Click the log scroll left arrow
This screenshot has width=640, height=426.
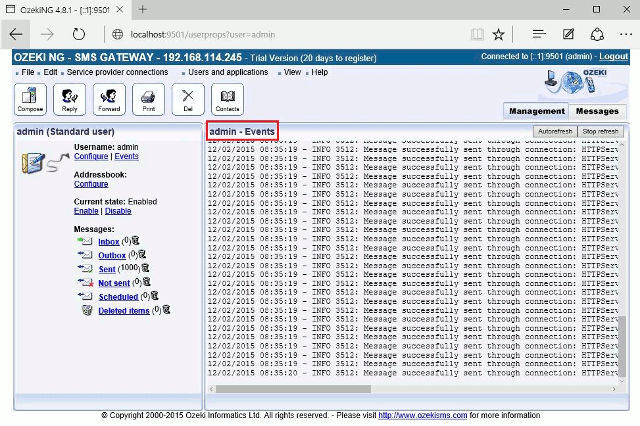pyautogui.click(x=211, y=389)
